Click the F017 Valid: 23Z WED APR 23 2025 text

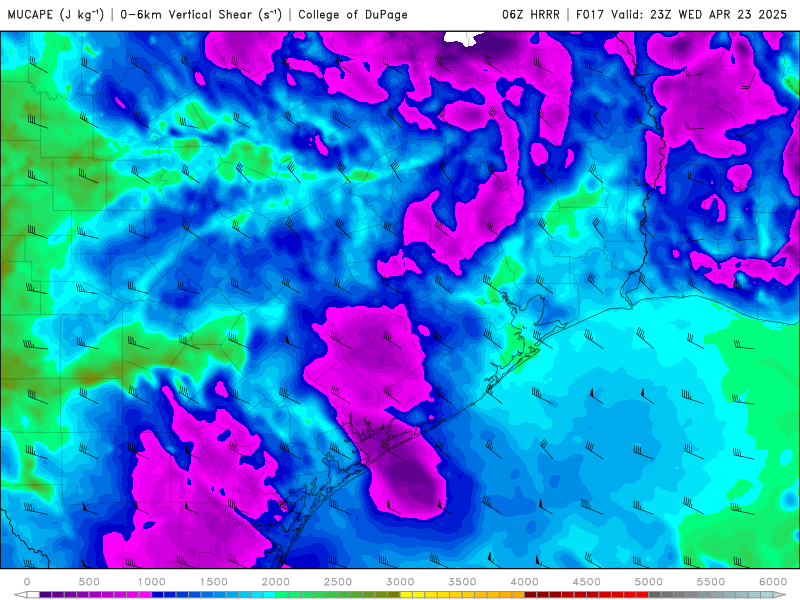(681, 14)
